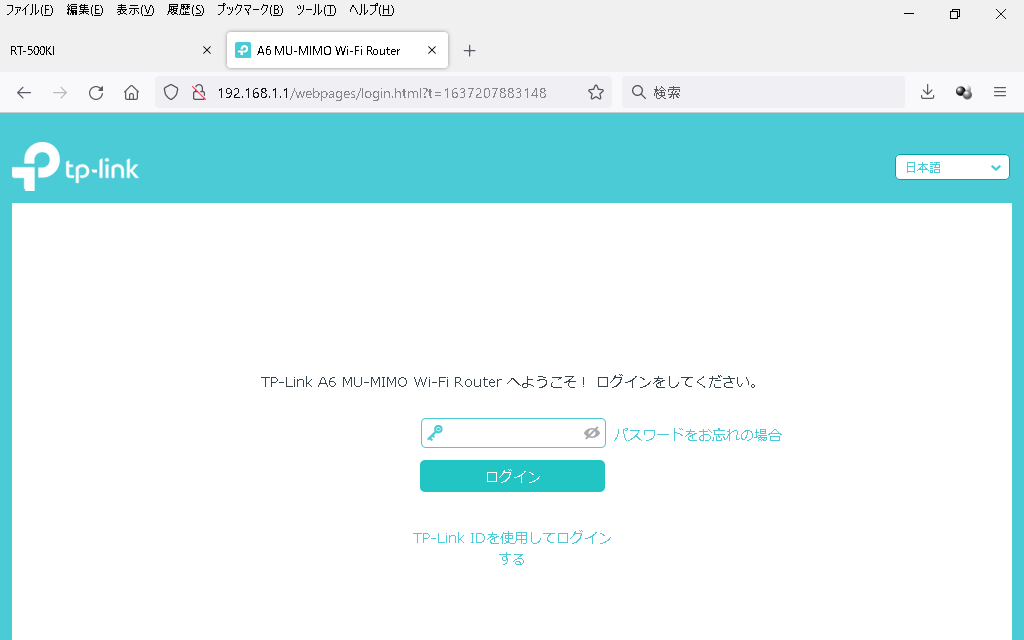
Task: Click the tracking protection shield icon
Action: (171, 93)
